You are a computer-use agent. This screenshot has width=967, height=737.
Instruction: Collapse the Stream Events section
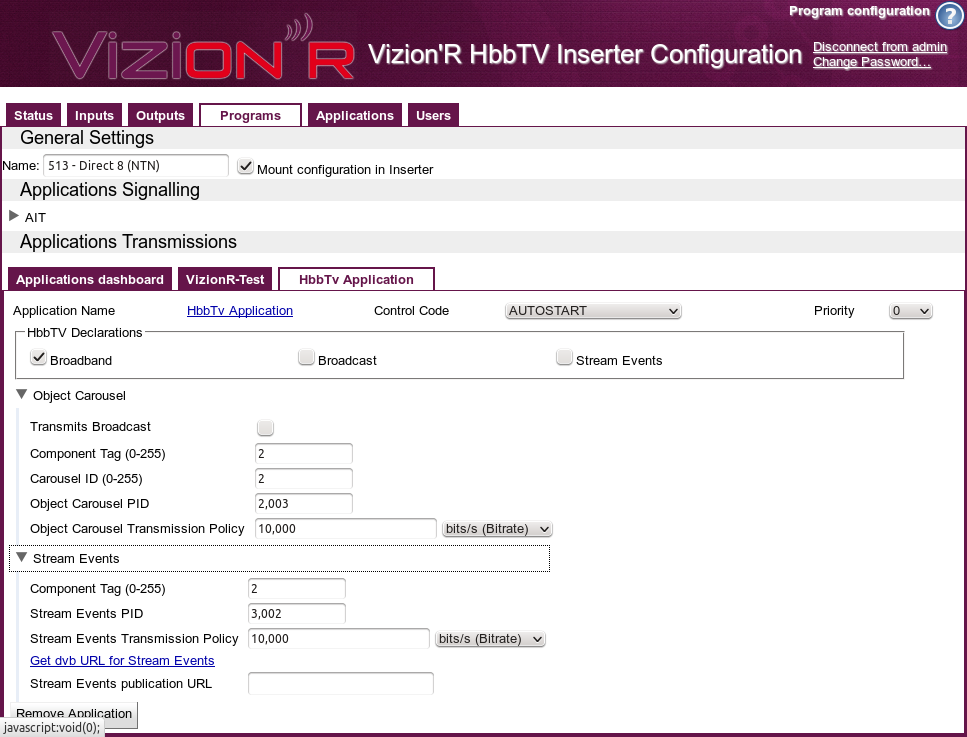[x=22, y=558]
